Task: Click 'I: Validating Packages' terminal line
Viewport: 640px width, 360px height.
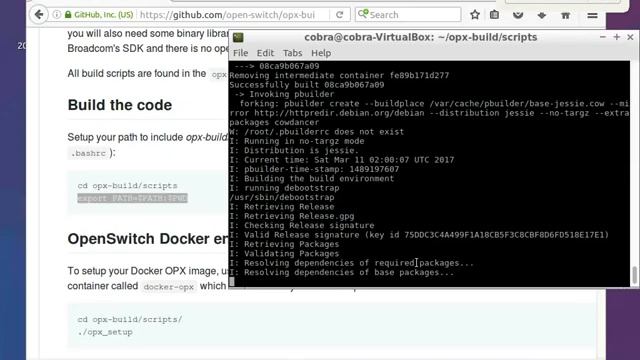Action: [x=284, y=253]
